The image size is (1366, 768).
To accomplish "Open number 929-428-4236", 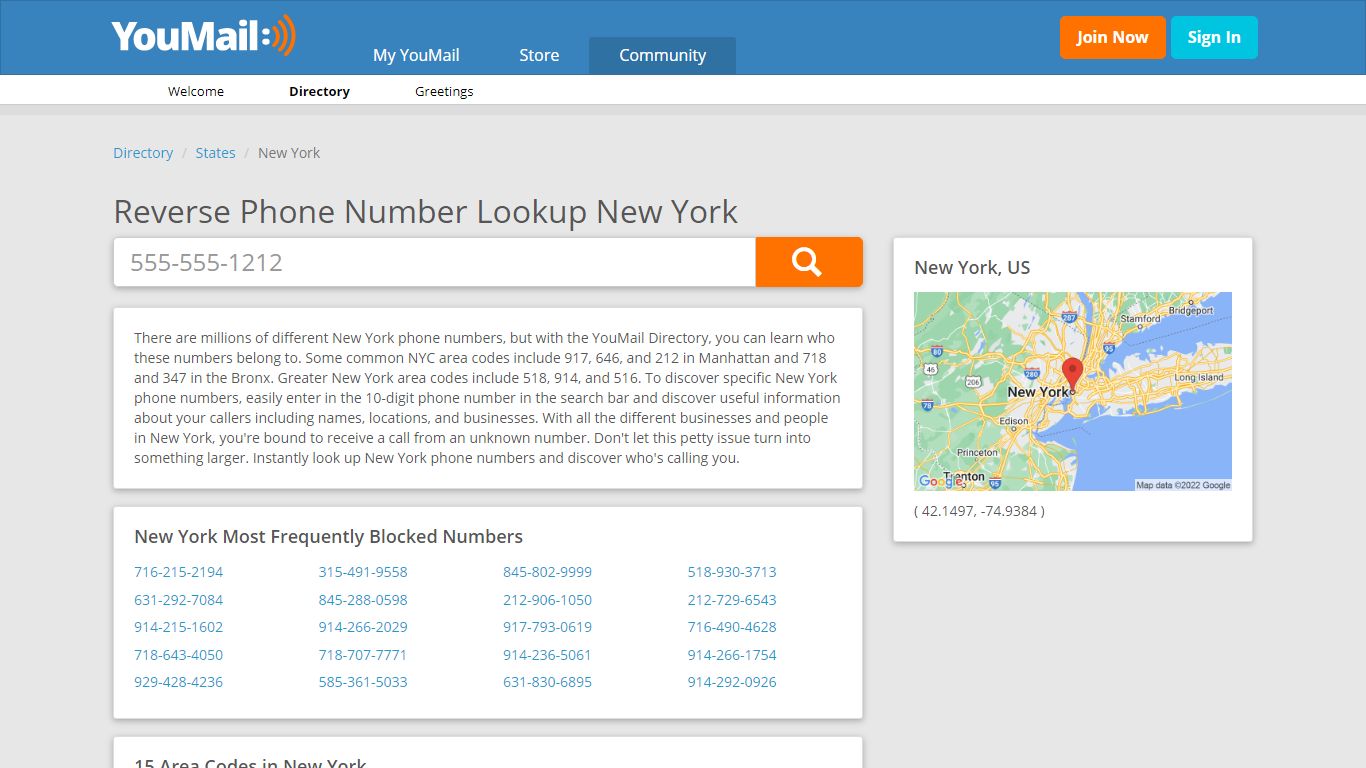I will coord(178,682).
